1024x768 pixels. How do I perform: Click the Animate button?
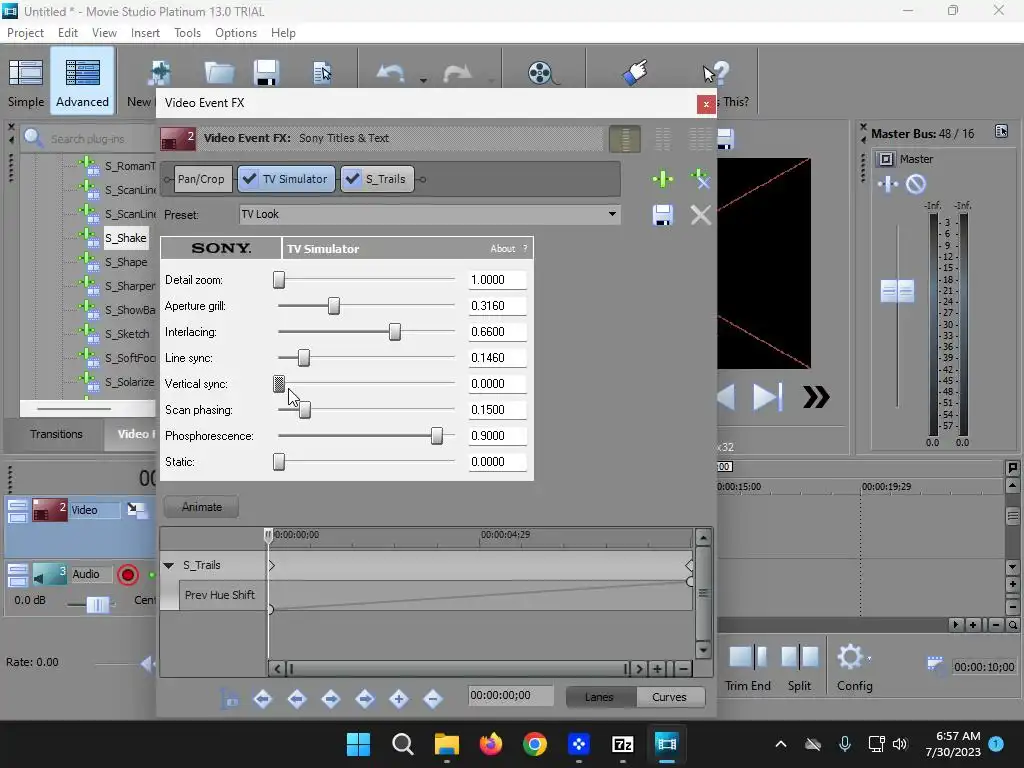click(x=201, y=507)
